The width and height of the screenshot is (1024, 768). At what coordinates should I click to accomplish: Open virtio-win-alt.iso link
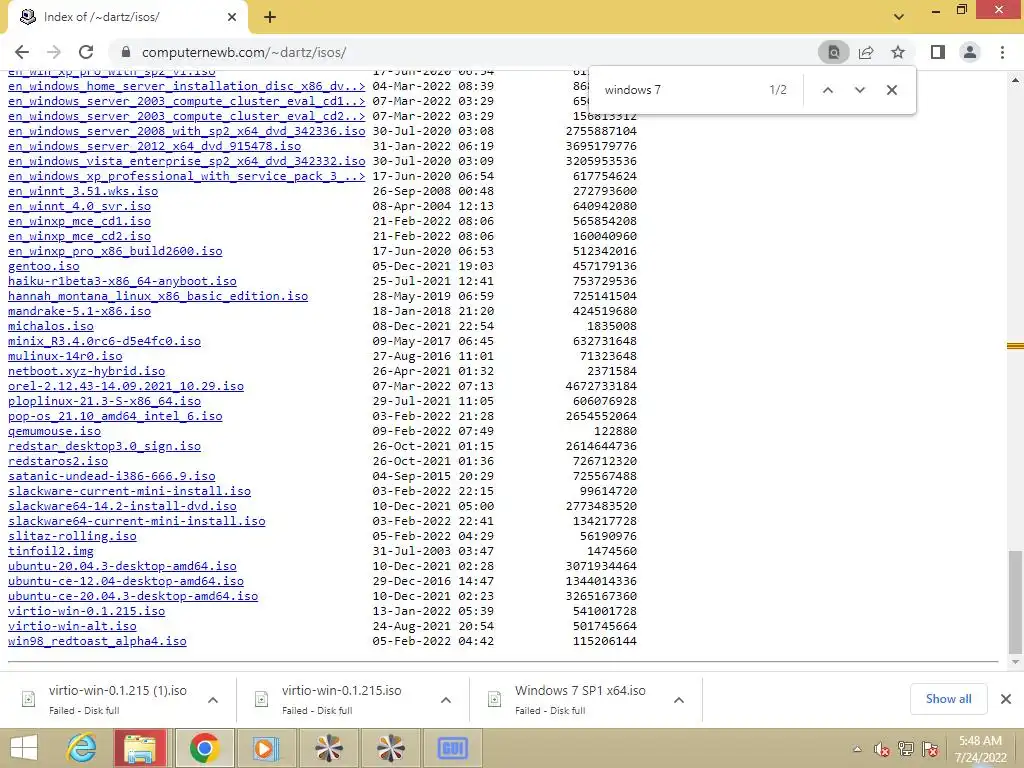pyautogui.click(x=72, y=626)
